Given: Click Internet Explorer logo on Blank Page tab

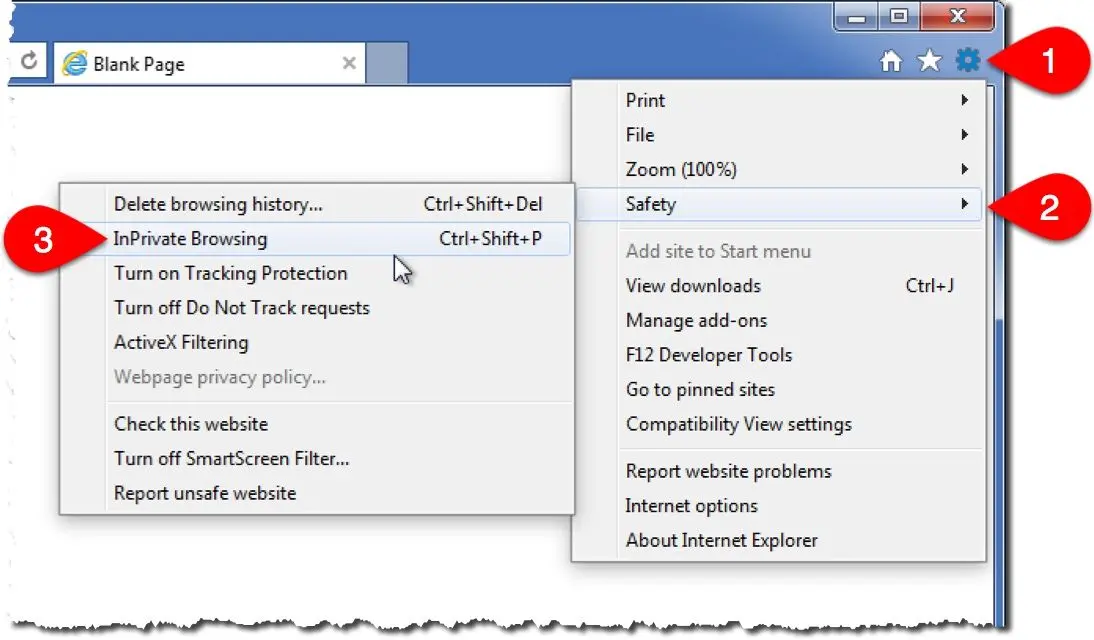Looking at the screenshot, I should 75,64.
